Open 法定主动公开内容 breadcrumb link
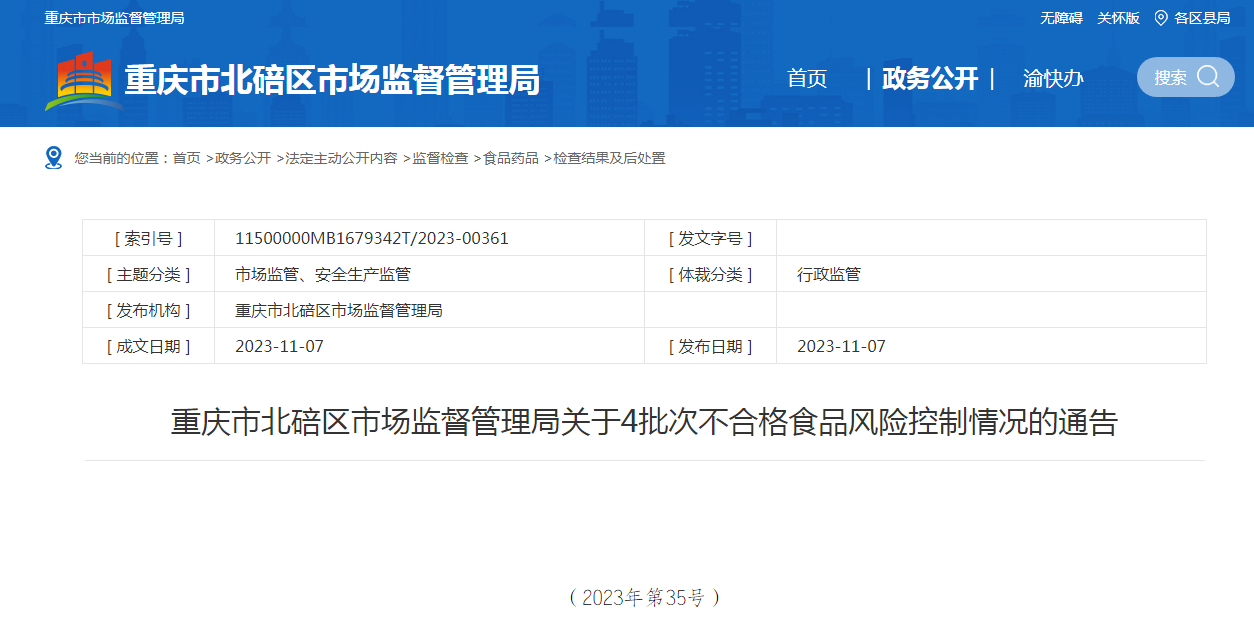Viewport: 1254px width, 620px height. [341, 158]
